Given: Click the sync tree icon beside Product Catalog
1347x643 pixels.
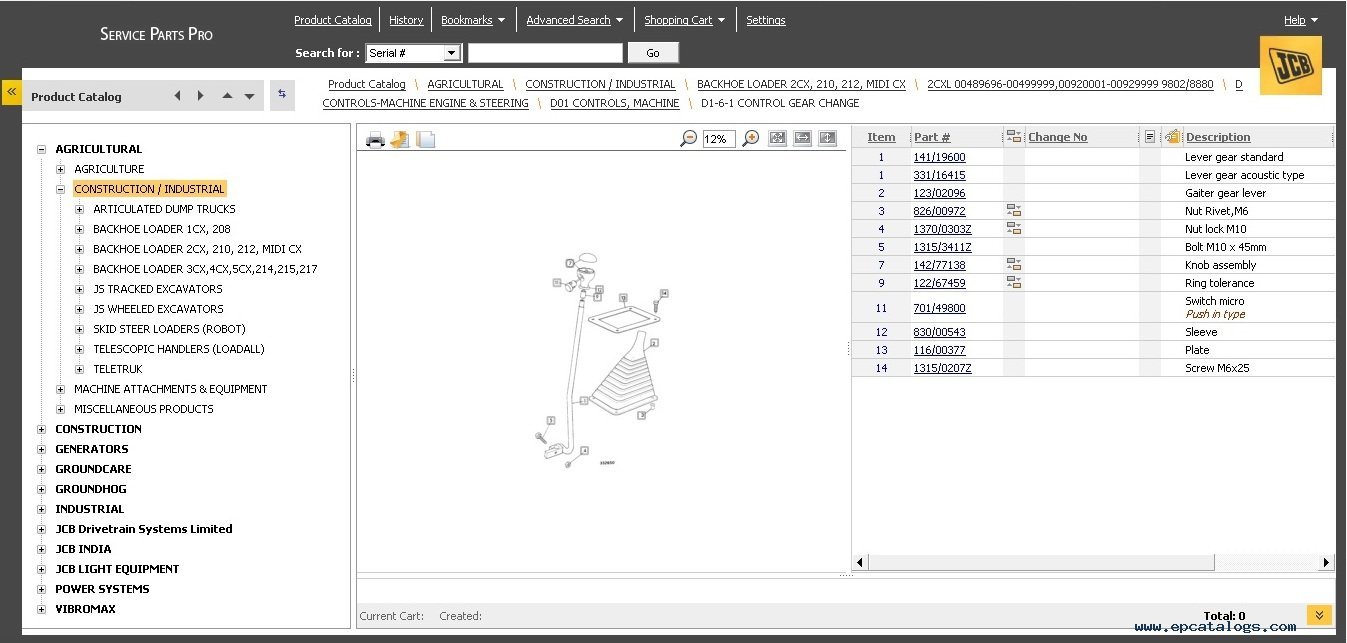Looking at the screenshot, I should [x=282, y=94].
